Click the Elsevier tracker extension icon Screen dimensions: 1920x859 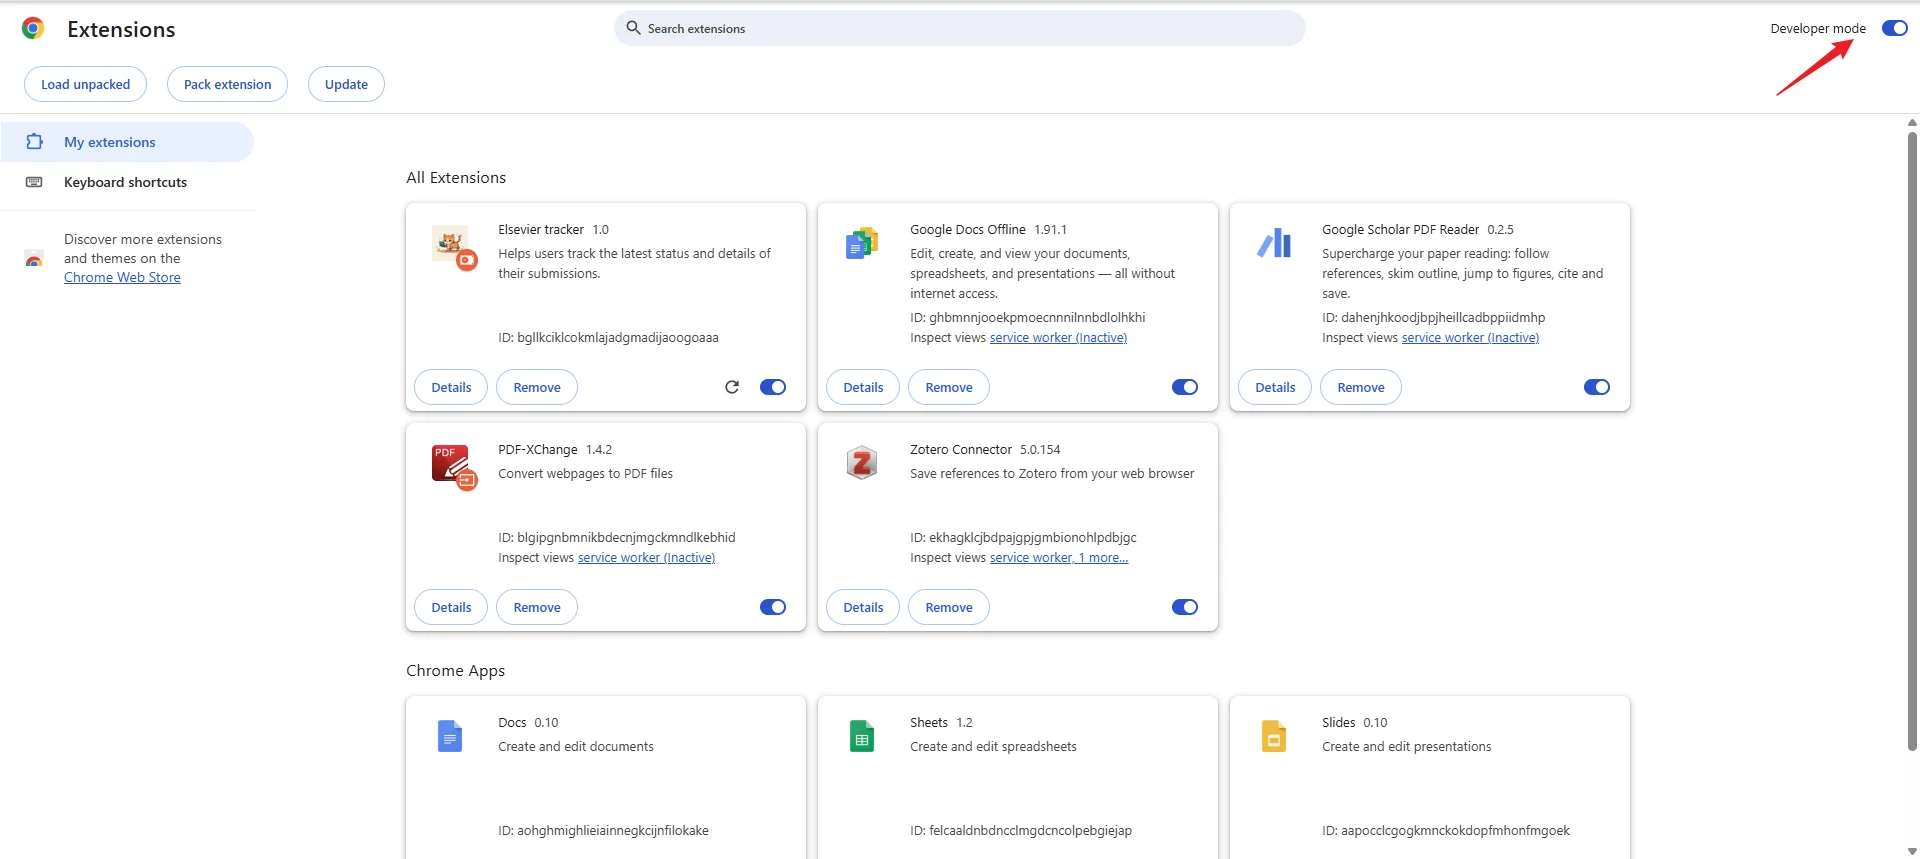453,246
